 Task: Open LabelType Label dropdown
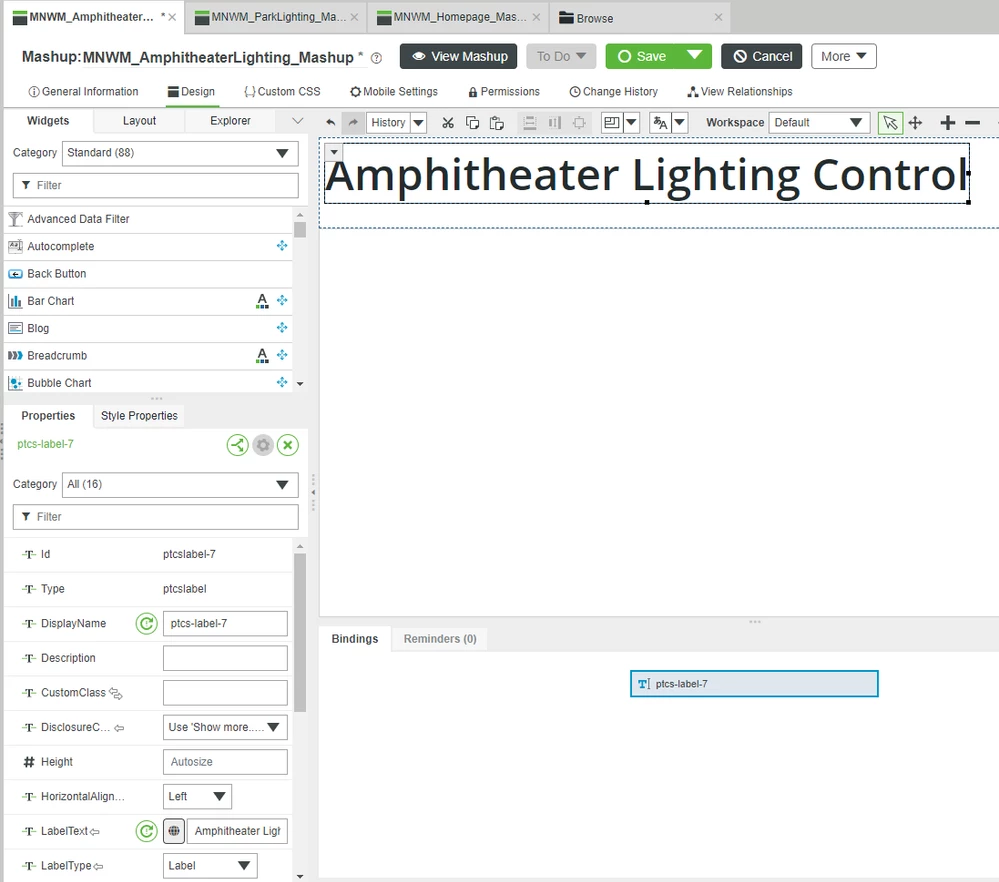(210, 865)
